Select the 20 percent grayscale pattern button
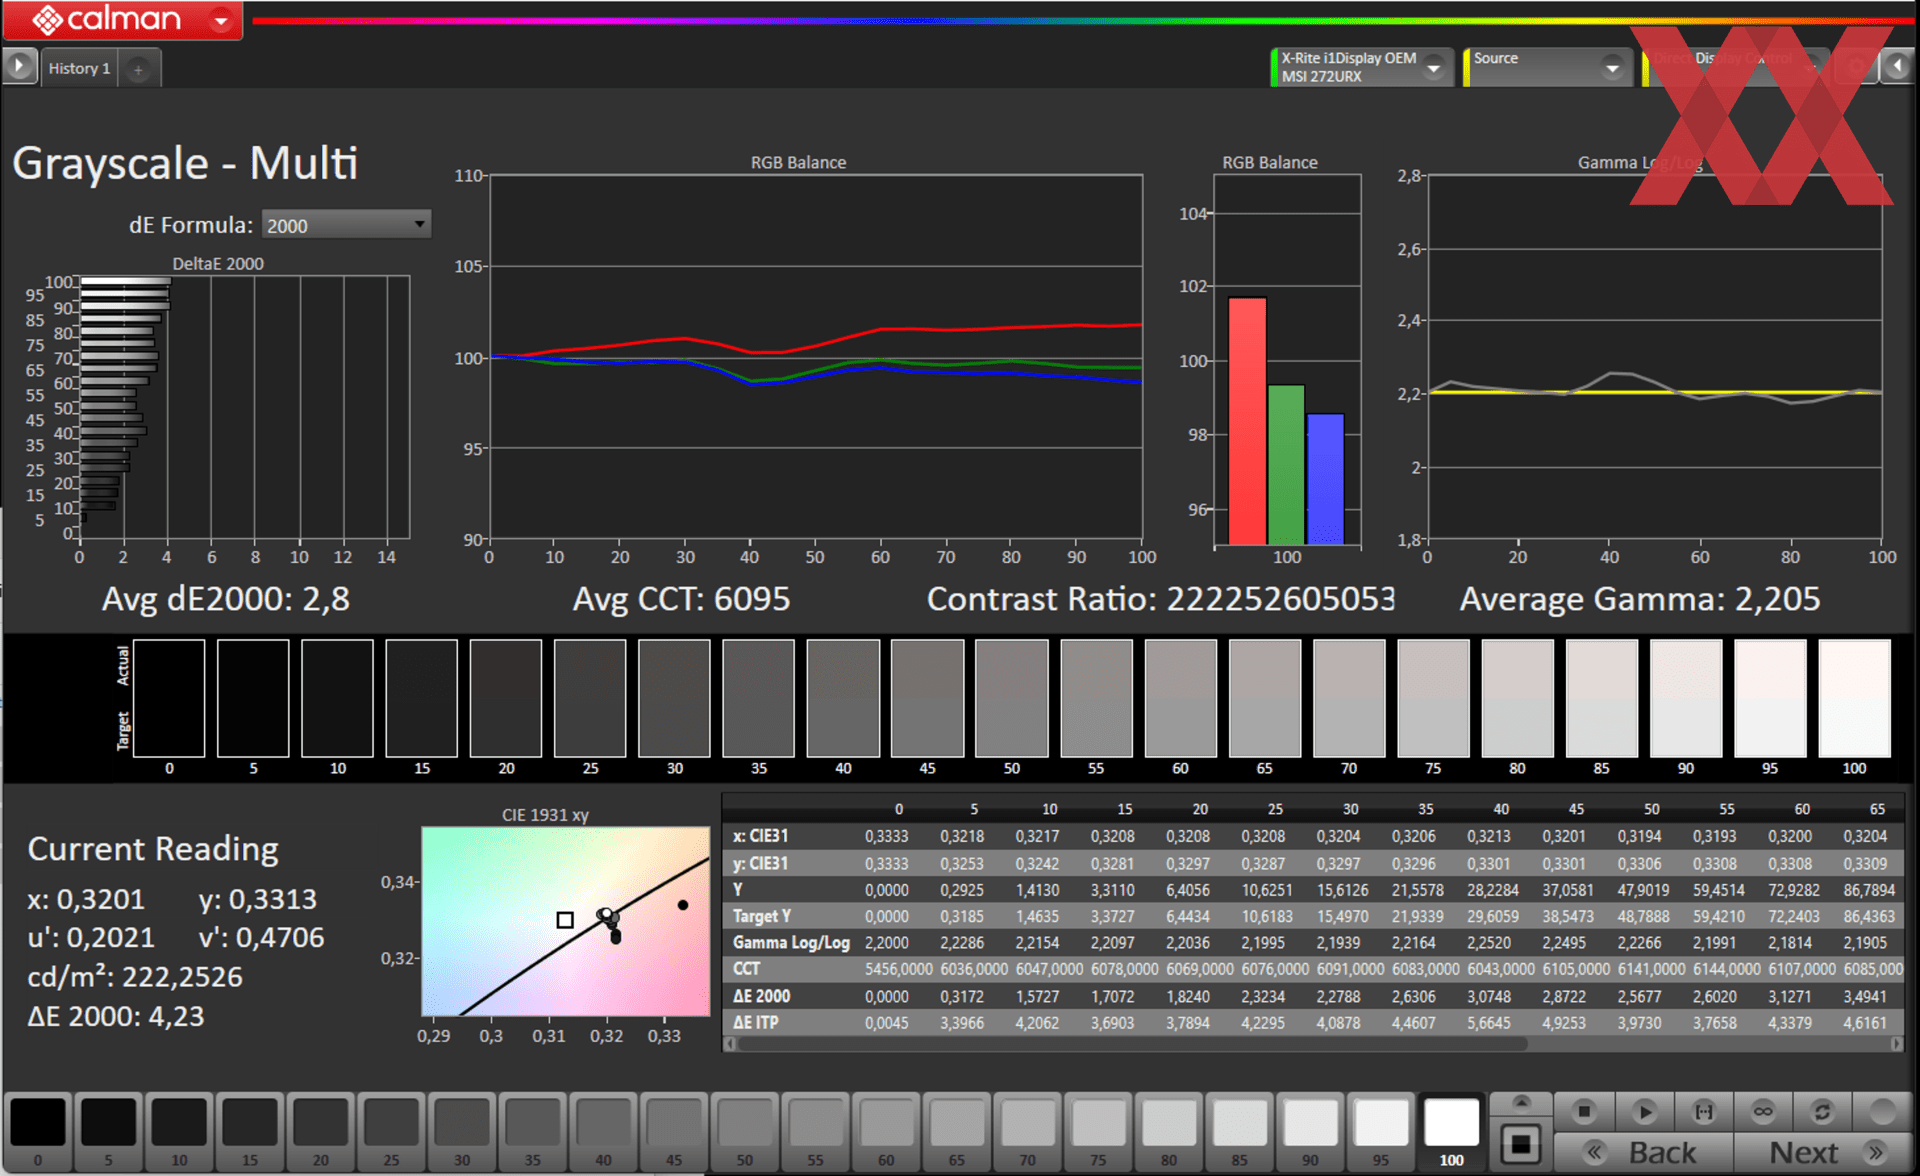The width and height of the screenshot is (1920, 1176). tap(320, 1131)
